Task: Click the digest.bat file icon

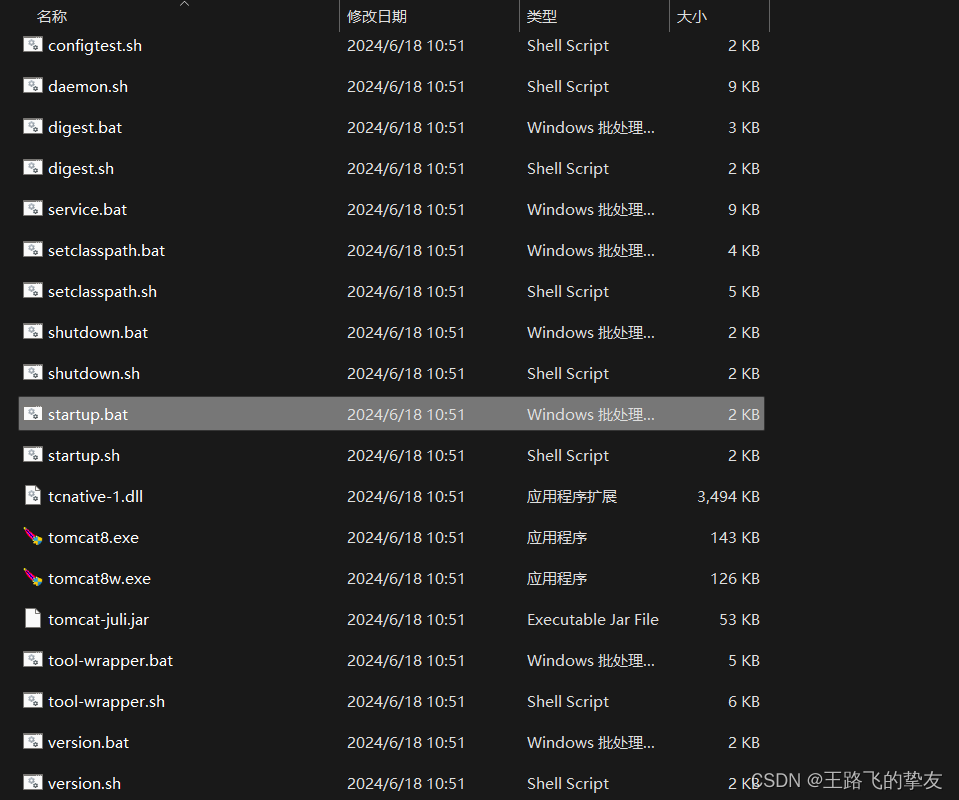Action: click(x=33, y=127)
